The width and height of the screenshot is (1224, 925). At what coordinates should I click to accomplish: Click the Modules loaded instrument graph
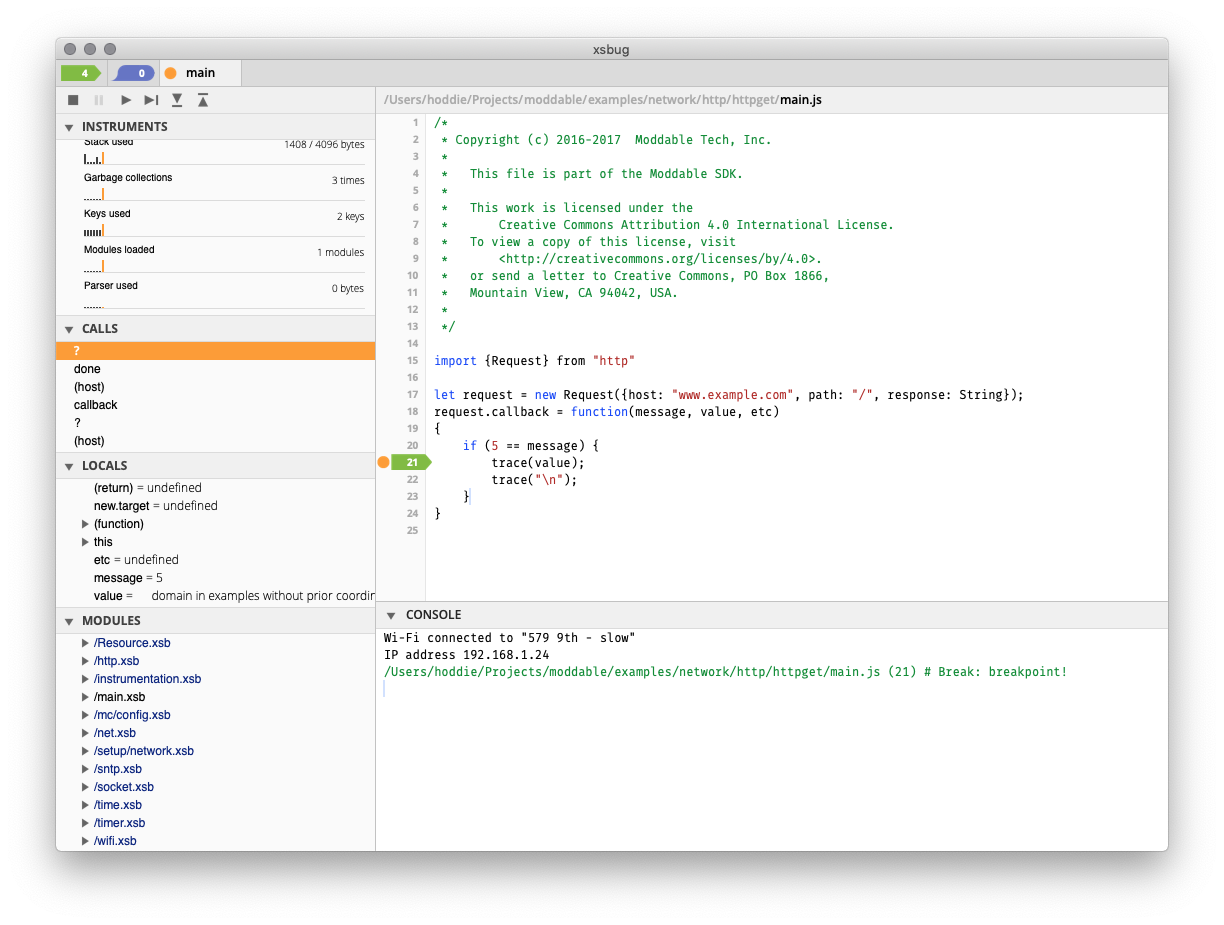pyautogui.click(x=224, y=267)
